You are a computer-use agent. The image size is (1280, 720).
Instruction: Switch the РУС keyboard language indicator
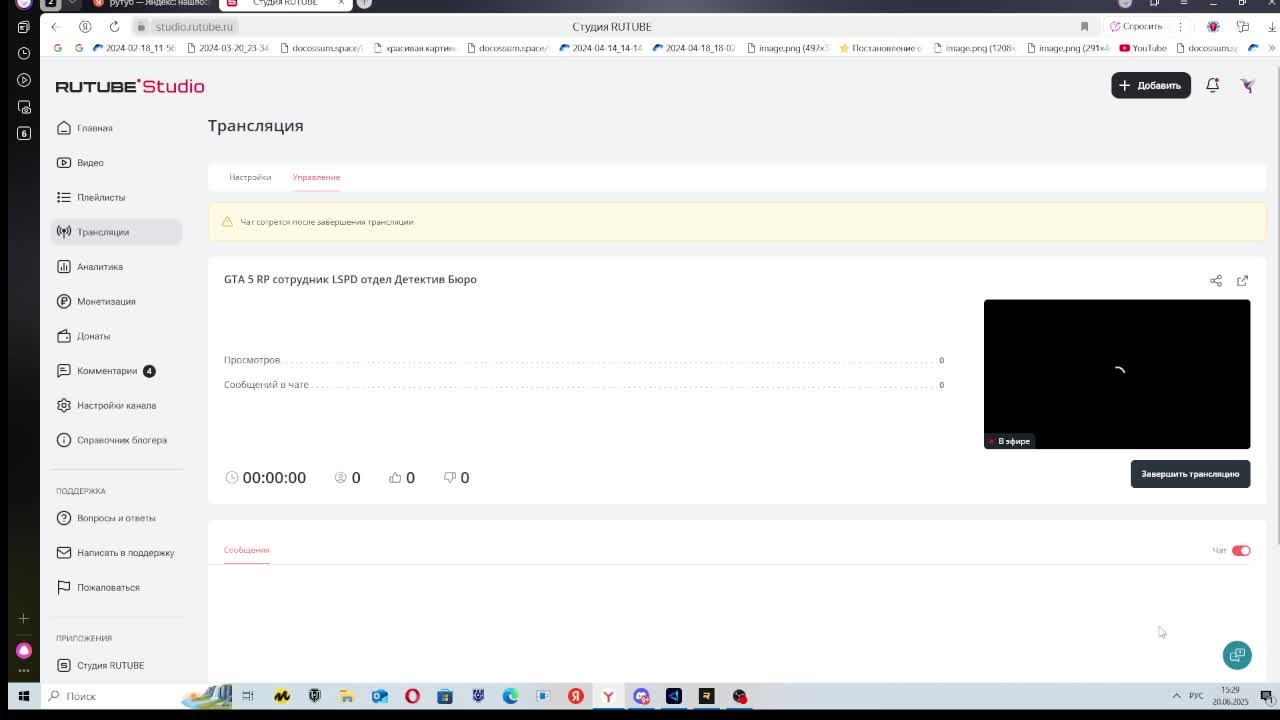(1196, 696)
